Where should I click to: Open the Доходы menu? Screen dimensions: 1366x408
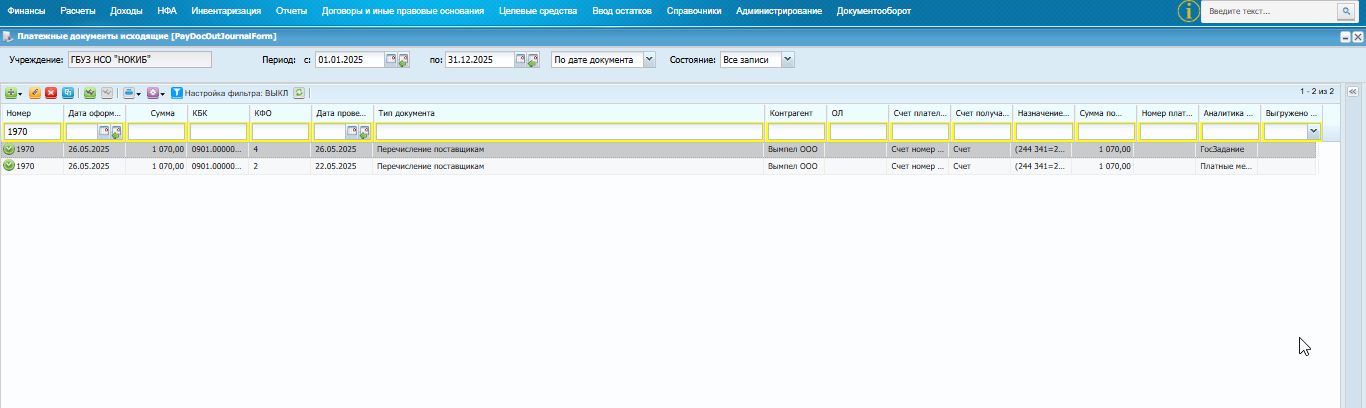tap(127, 10)
